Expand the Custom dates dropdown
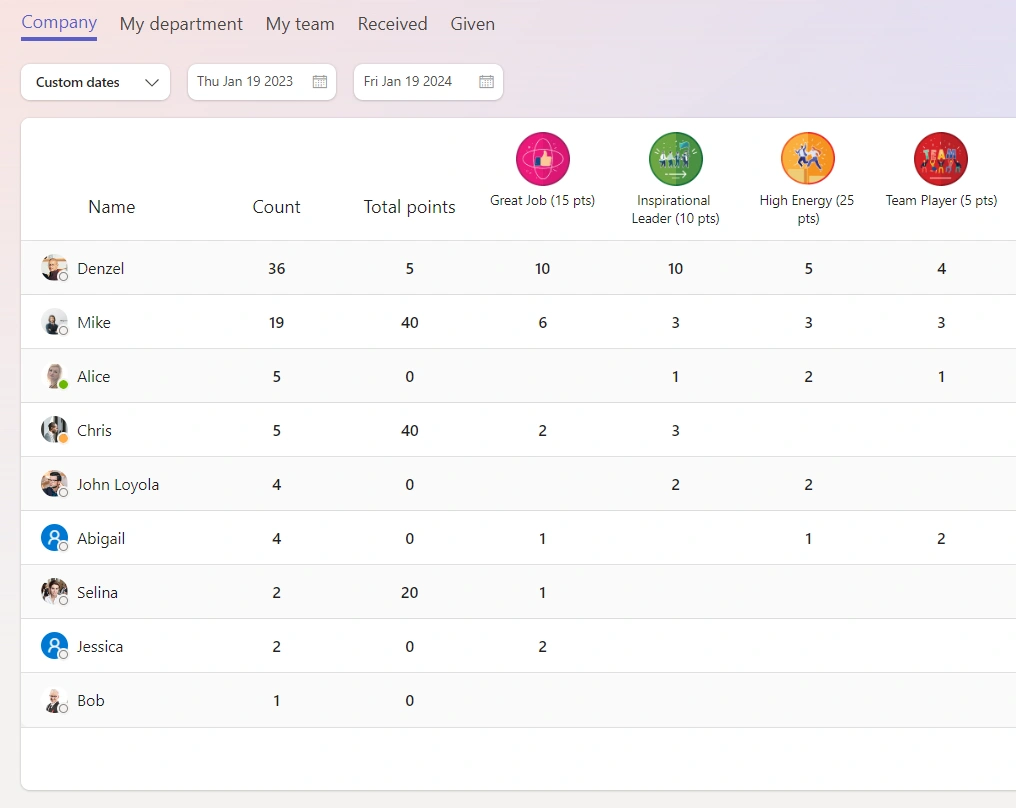 95,82
